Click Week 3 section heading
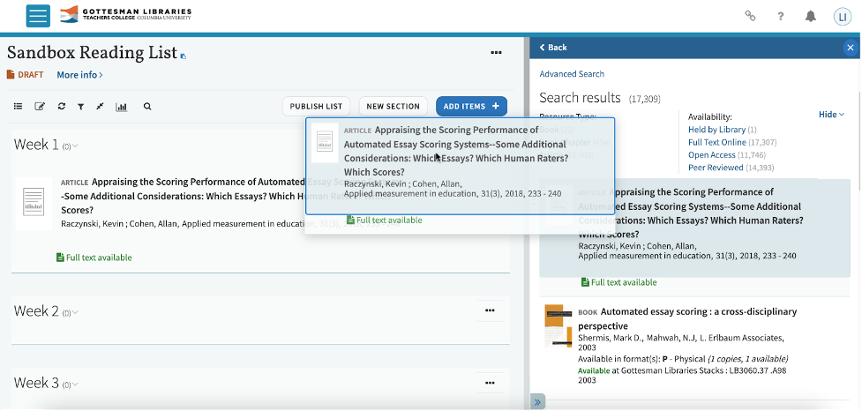862x412 pixels. pos(36,382)
